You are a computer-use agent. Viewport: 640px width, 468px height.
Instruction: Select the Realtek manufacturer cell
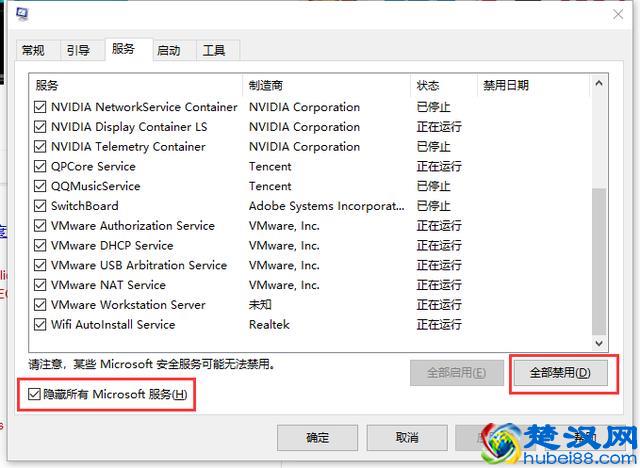click(269, 325)
